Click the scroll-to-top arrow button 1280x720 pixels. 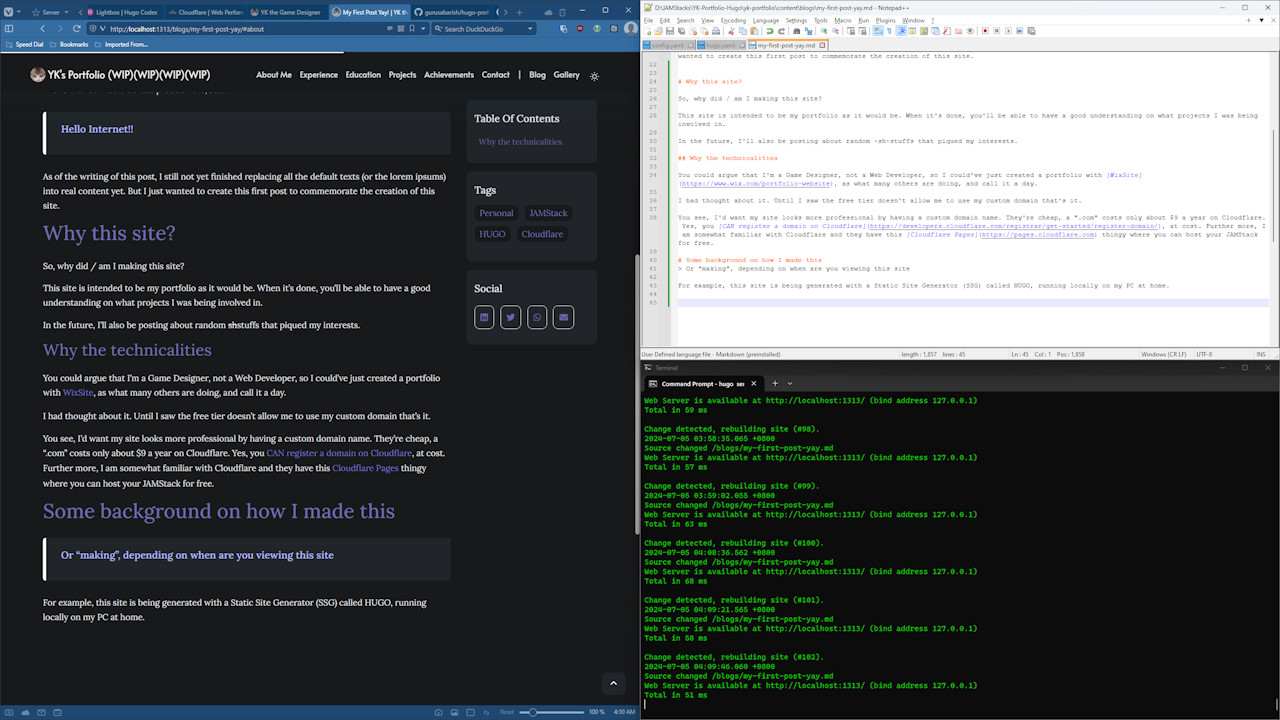click(613, 683)
